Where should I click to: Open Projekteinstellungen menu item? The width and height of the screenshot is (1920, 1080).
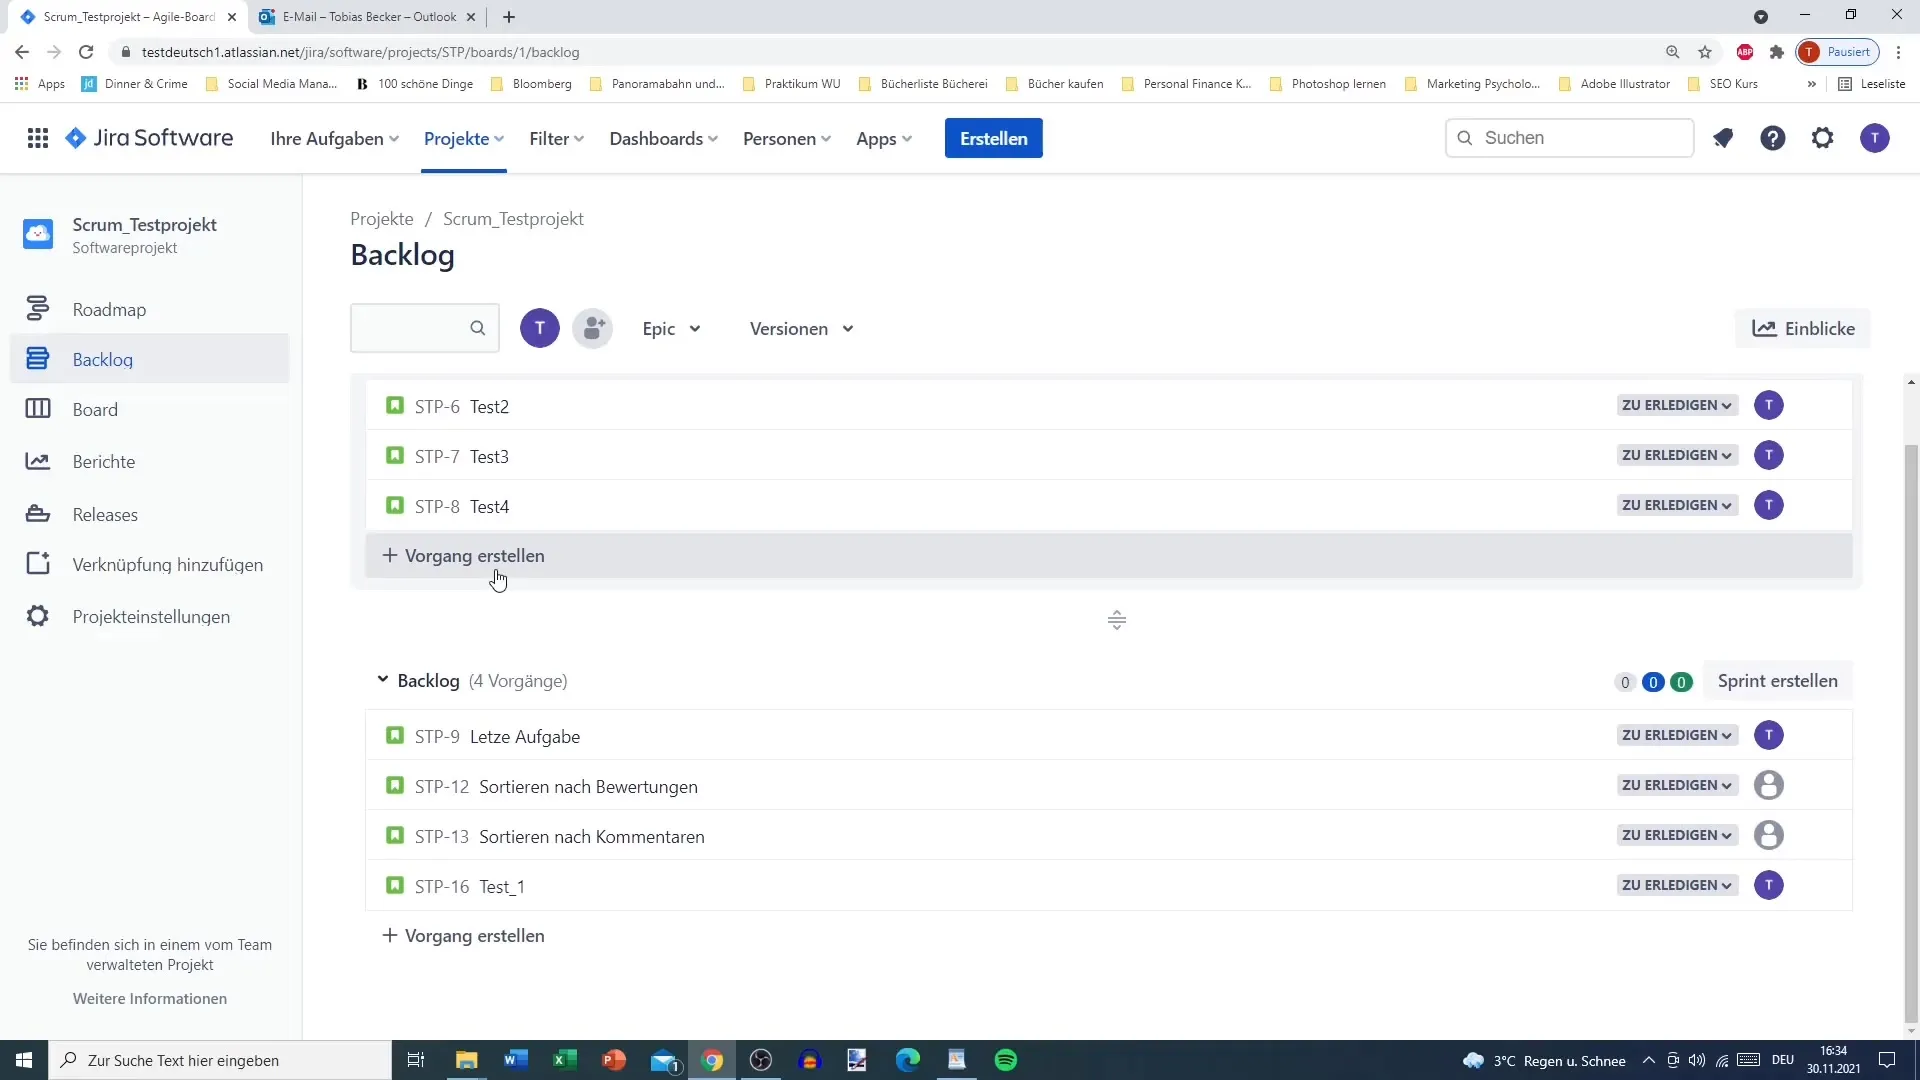(x=152, y=616)
